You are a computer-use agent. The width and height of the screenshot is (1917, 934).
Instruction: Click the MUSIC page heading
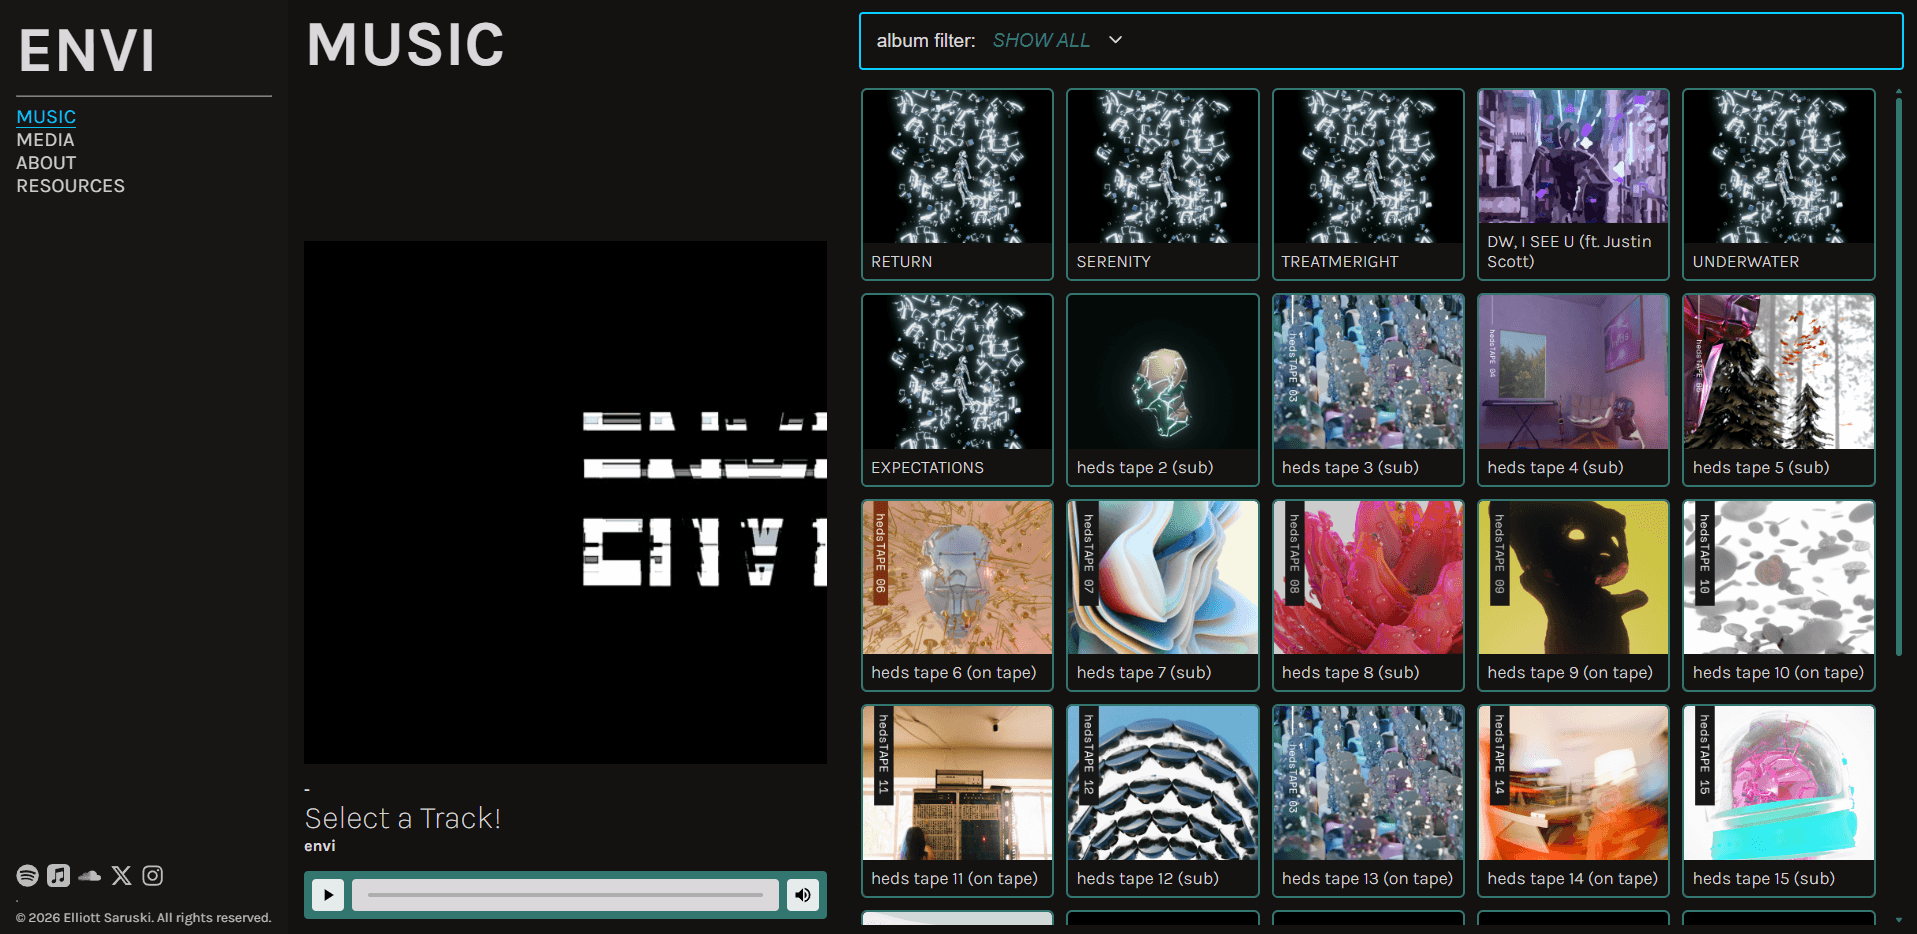(405, 45)
